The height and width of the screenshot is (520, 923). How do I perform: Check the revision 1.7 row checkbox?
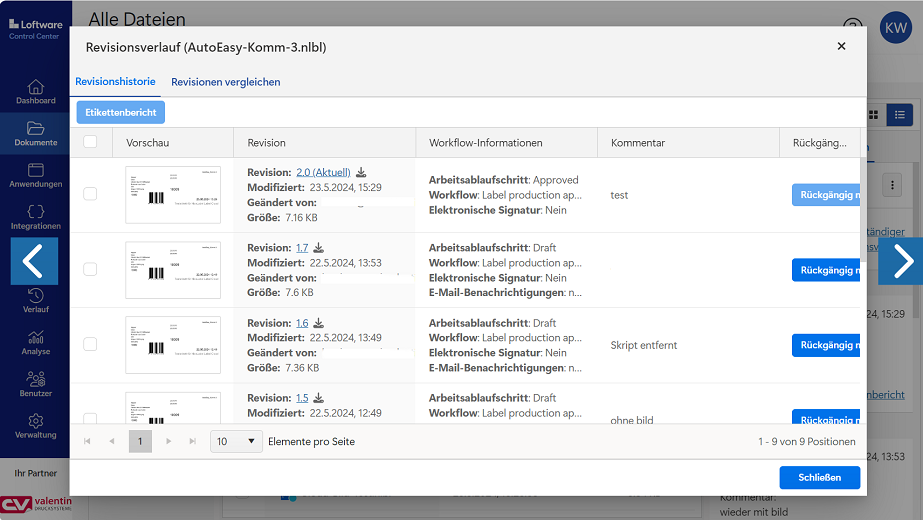click(x=90, y=269)
